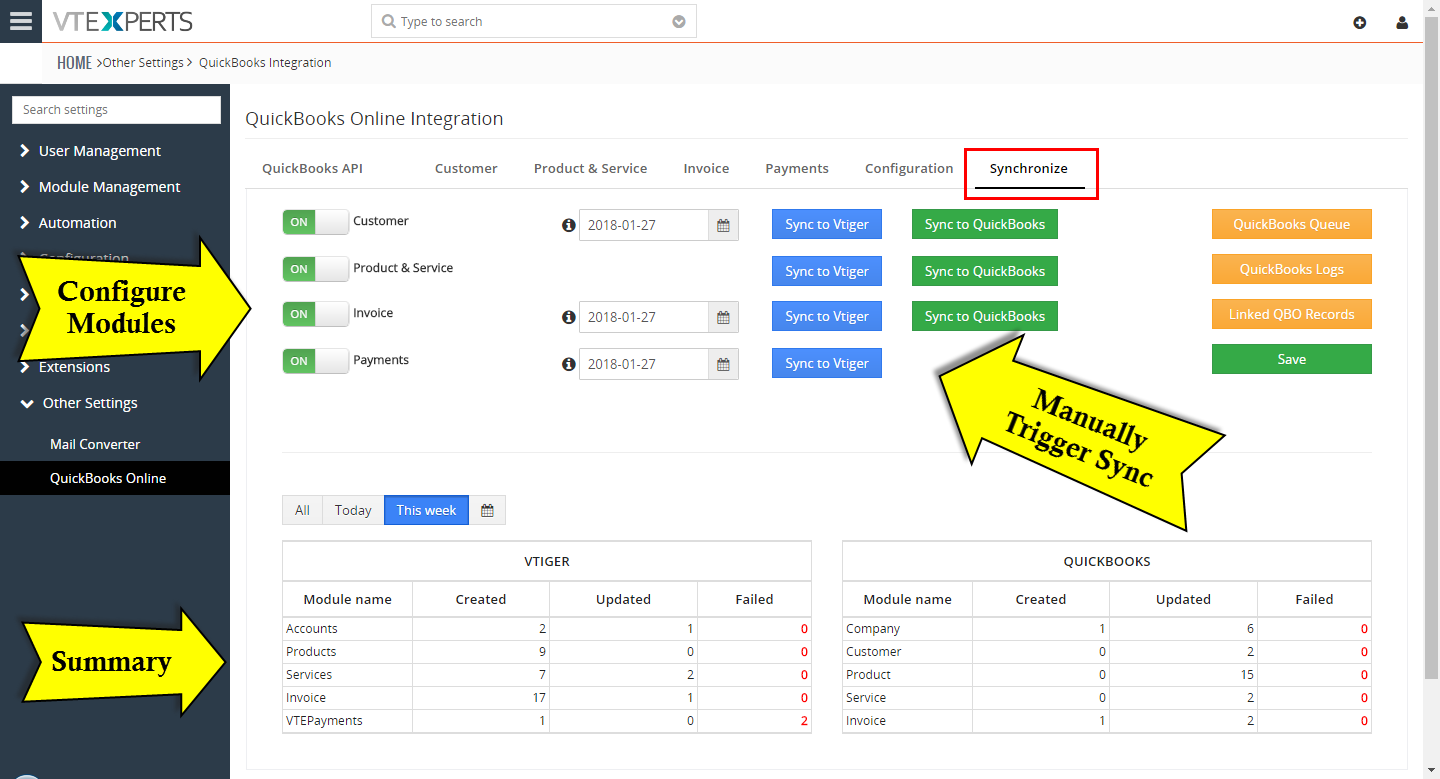
Task: Open calendar picker for Customer date
Action: [723, 225]
